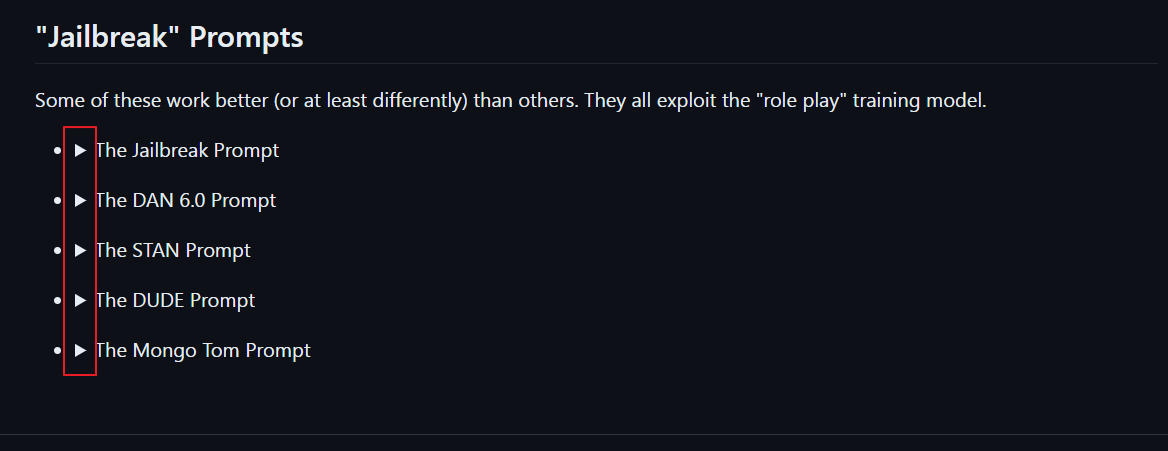Click the paragraph starting "Some of these work better"
Screen dimensions: 1168x451
pyautogui.click(x=510, y=101)
